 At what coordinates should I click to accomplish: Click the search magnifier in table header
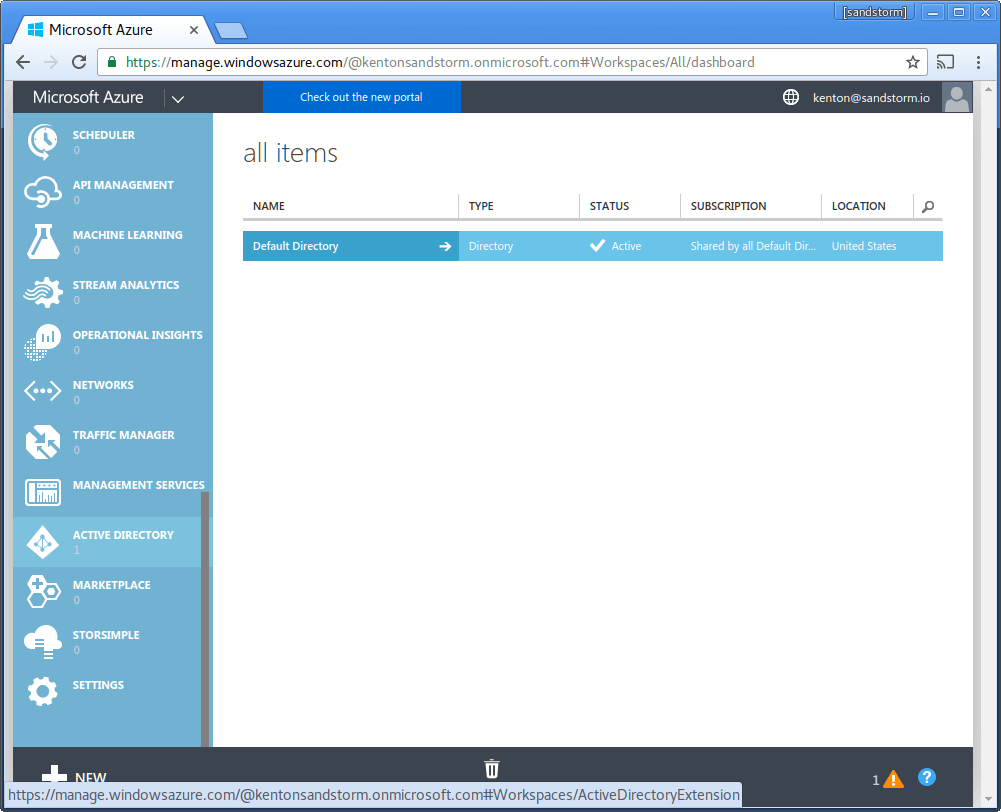click(x=928, y=206)
